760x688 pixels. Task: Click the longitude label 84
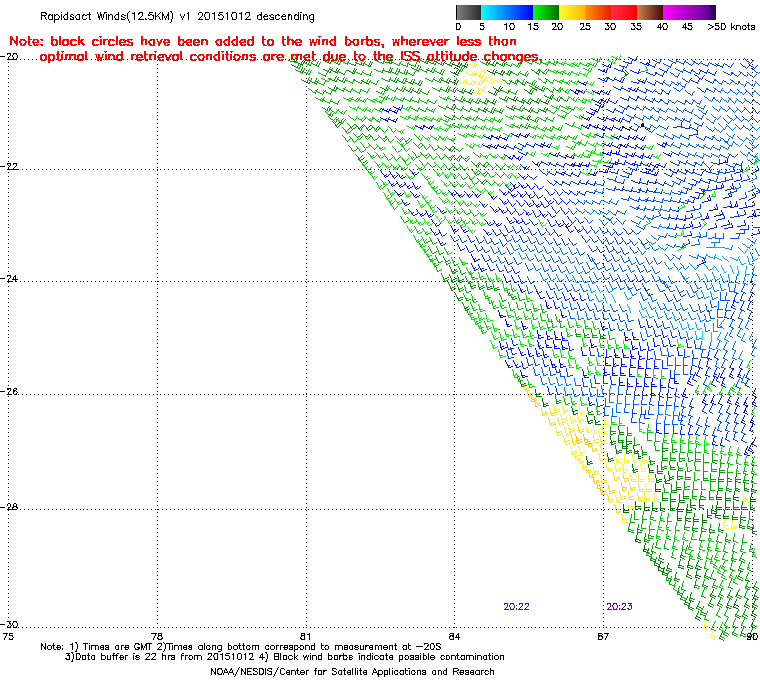pyautogui.click(x=454, y=636)
